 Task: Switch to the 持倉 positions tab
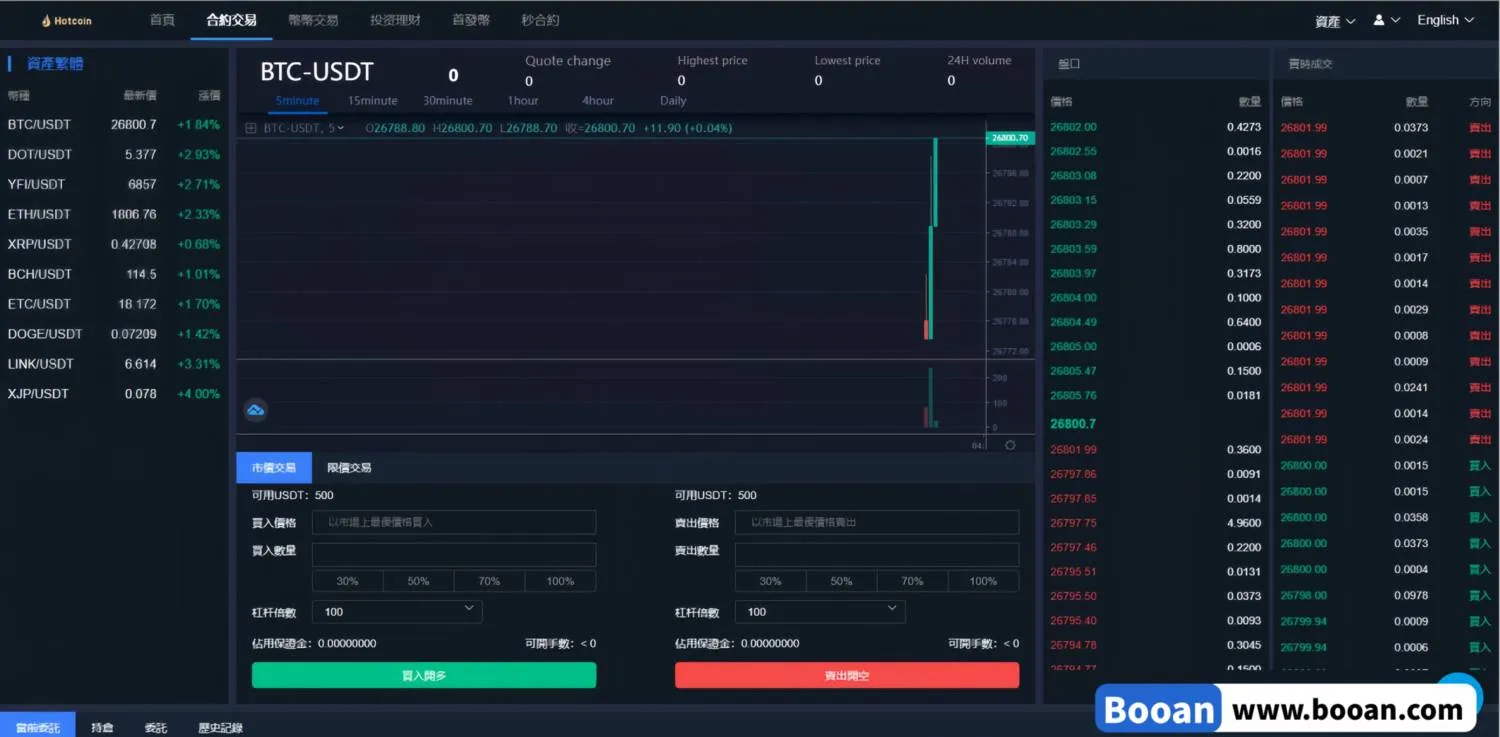(102, 727)
